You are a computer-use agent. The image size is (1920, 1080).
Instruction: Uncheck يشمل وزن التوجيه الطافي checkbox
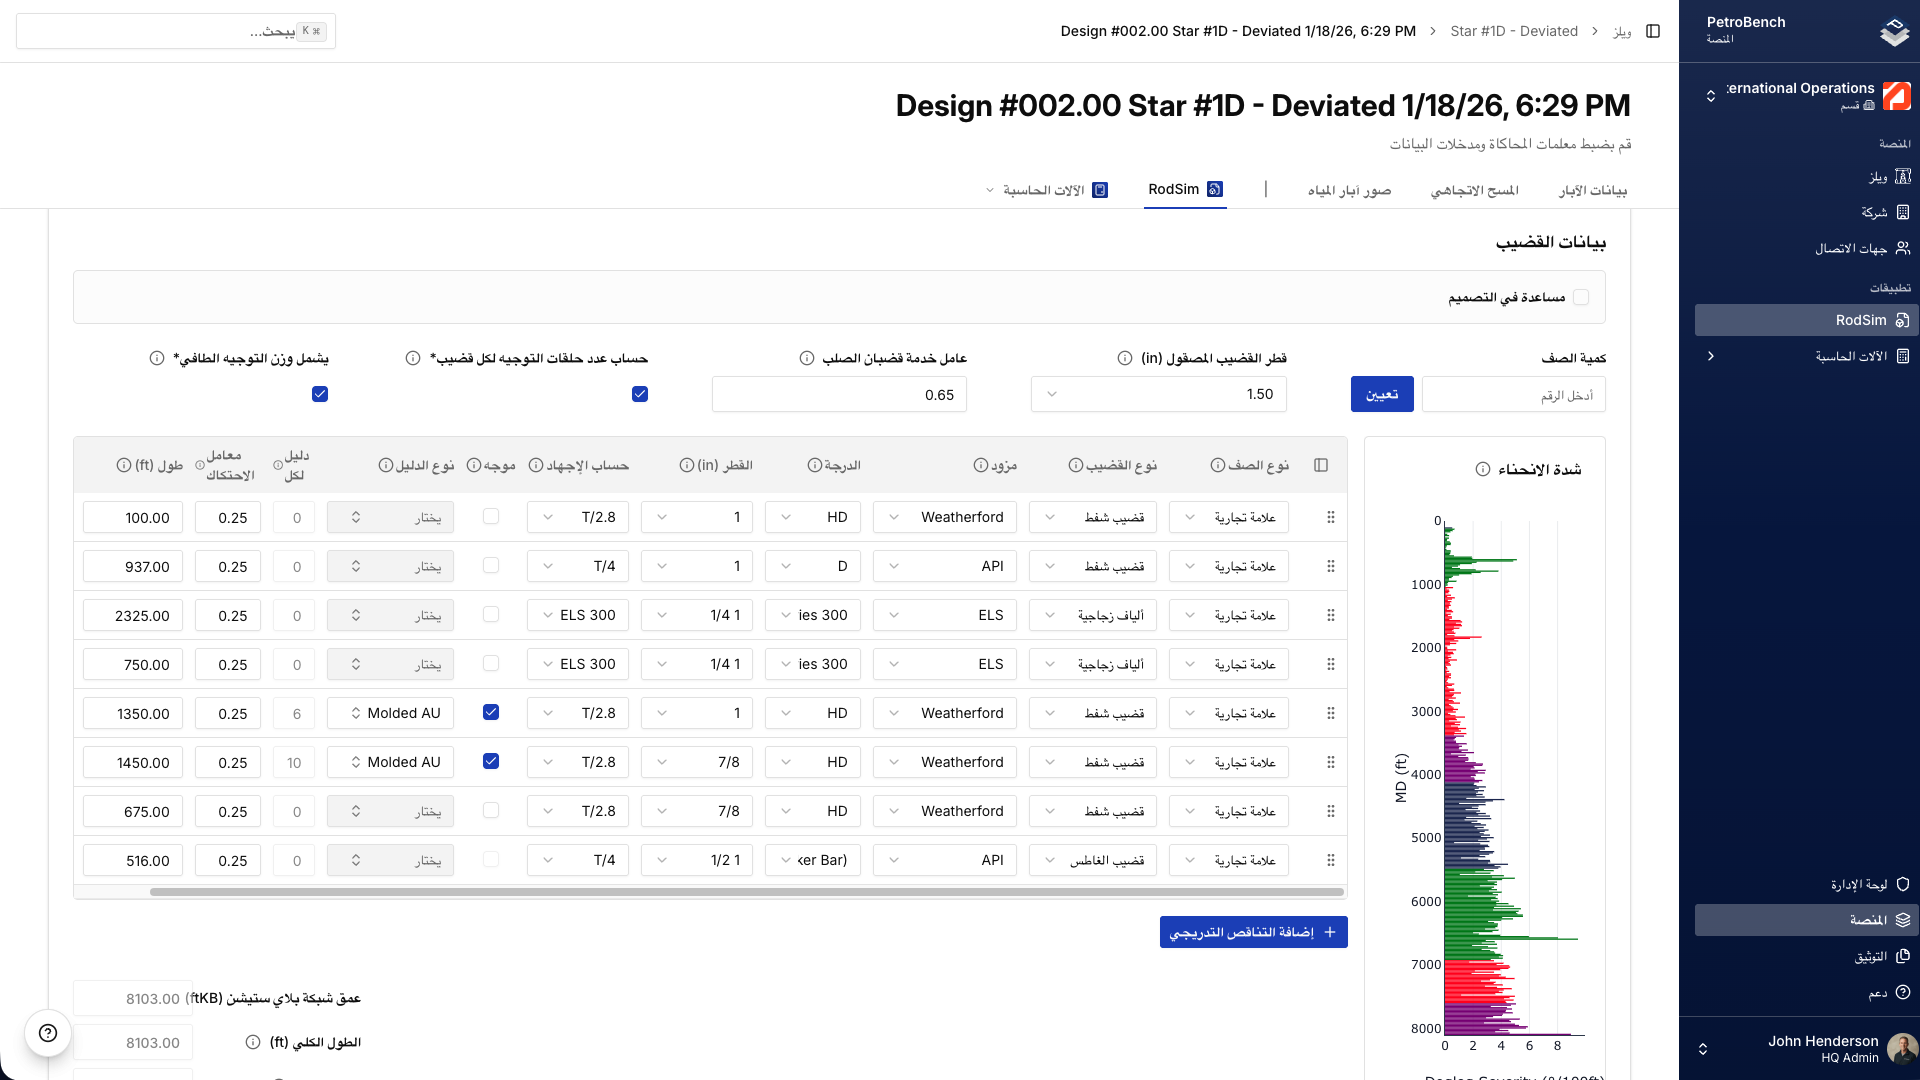pos(320,394)
